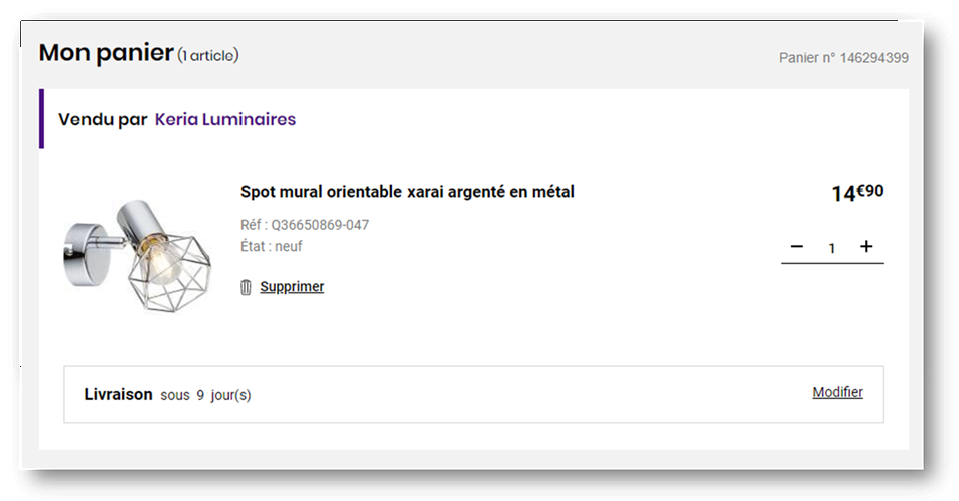Click the trash can icon

coord(246,287)
